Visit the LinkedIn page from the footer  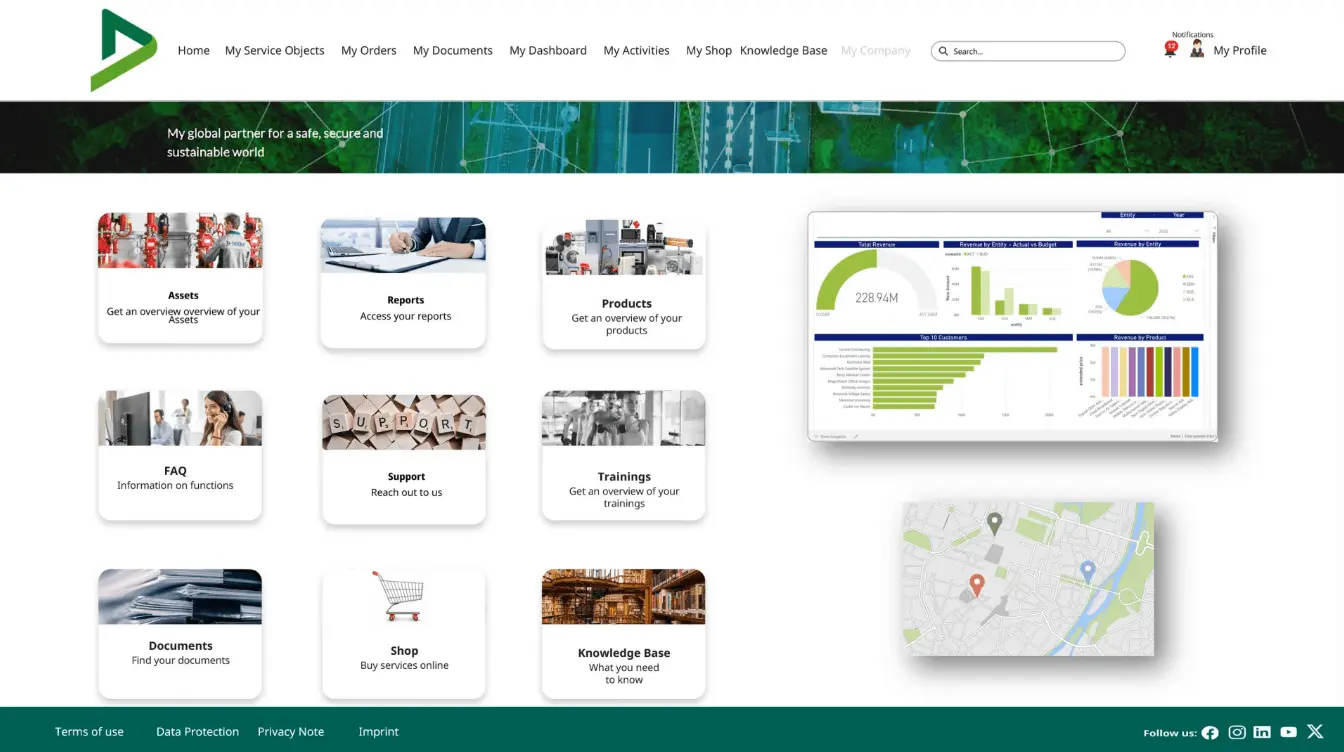point(1262,732)
